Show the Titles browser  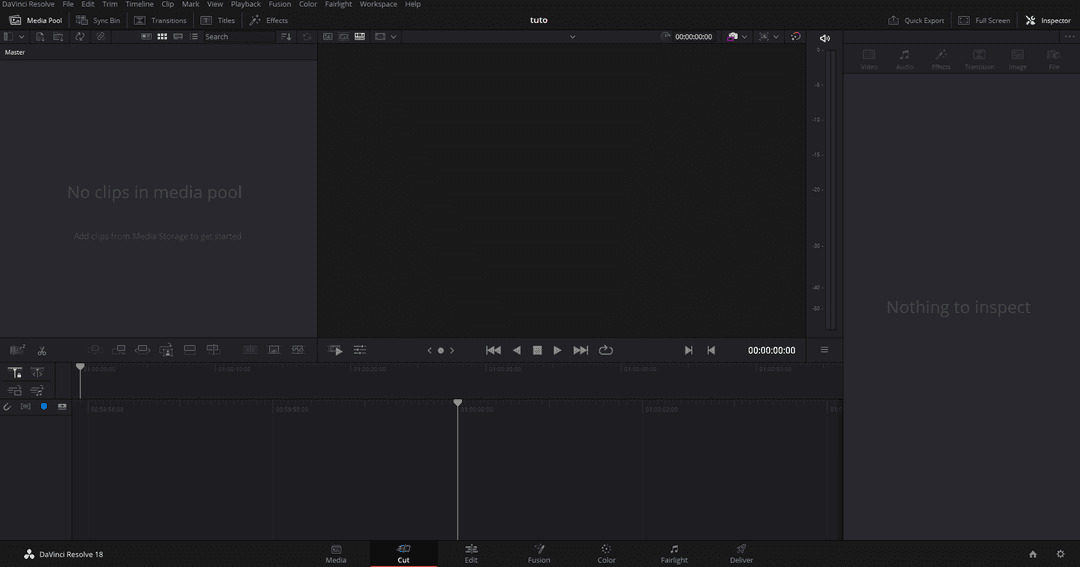218,20
